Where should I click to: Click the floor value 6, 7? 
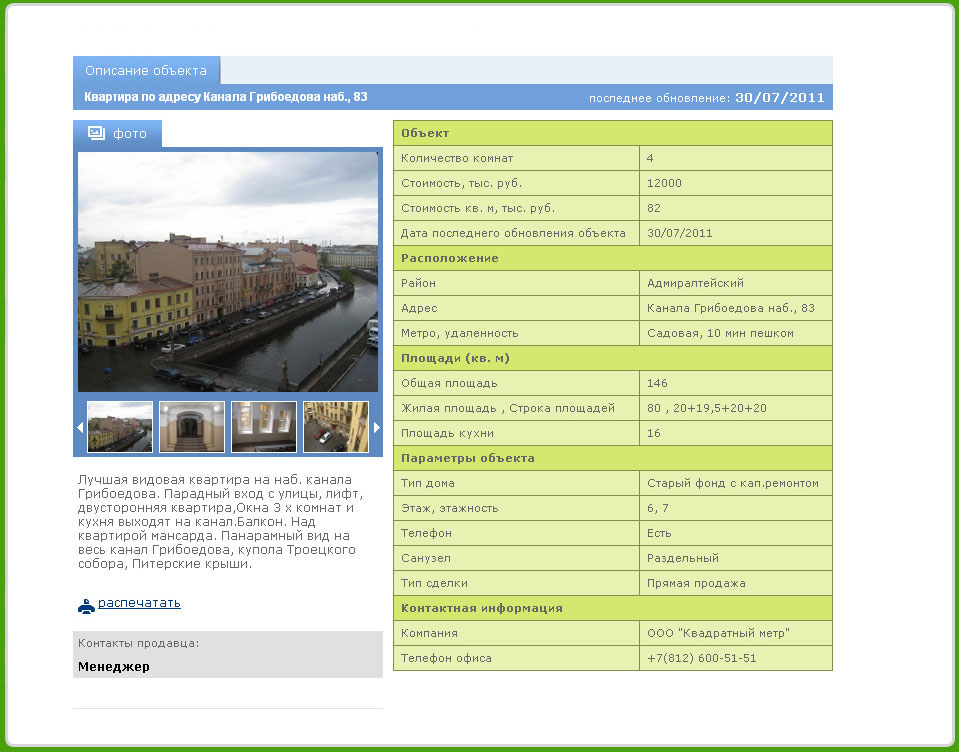658,509
